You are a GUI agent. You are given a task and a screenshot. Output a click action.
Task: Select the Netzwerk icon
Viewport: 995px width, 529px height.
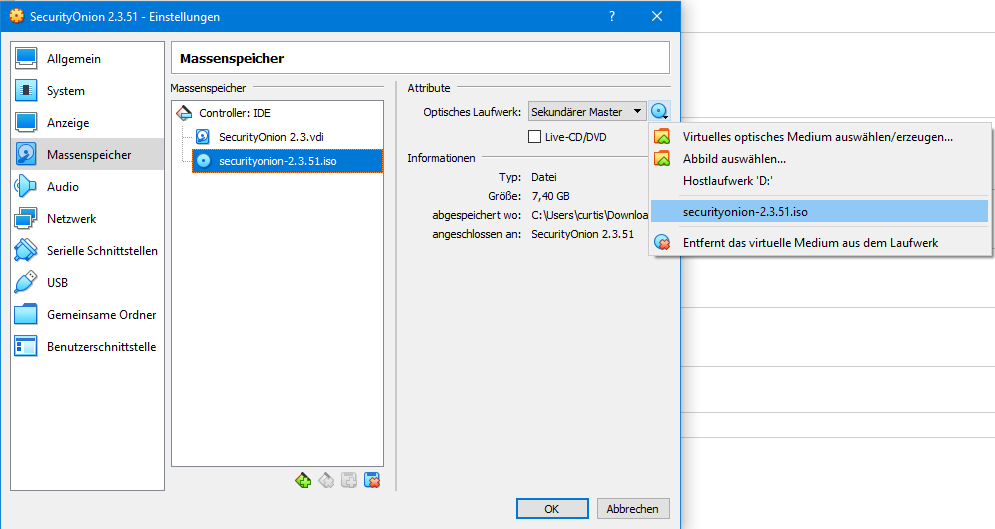click(x=26, y=218)
